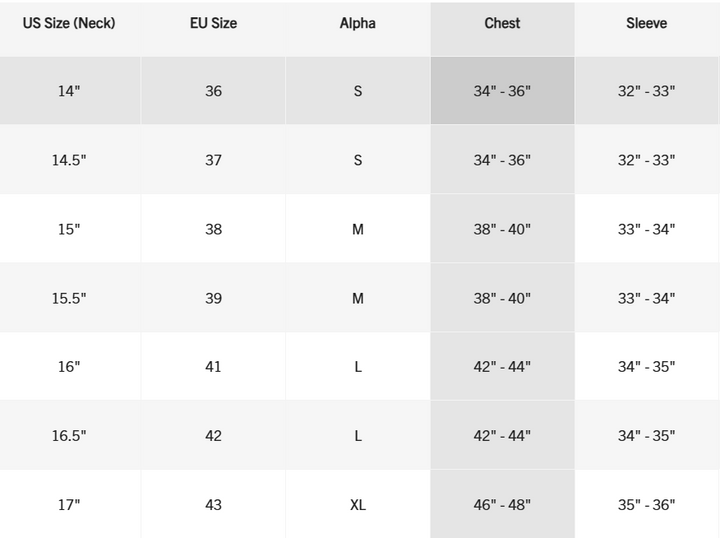Click the 17" neck size cell
Screen dimensions: 720x538
[69, 505]
